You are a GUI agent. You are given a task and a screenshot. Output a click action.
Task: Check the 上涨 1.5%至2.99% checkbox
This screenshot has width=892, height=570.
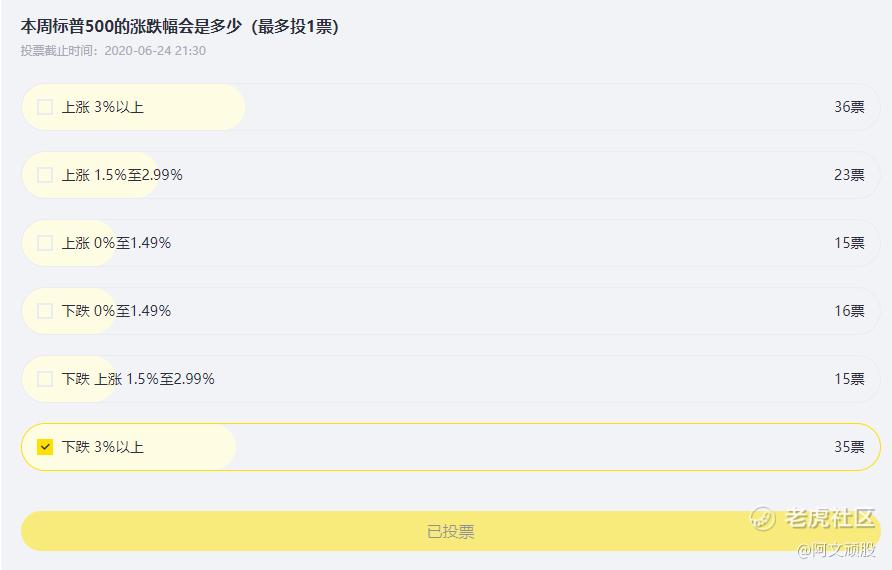45,175
